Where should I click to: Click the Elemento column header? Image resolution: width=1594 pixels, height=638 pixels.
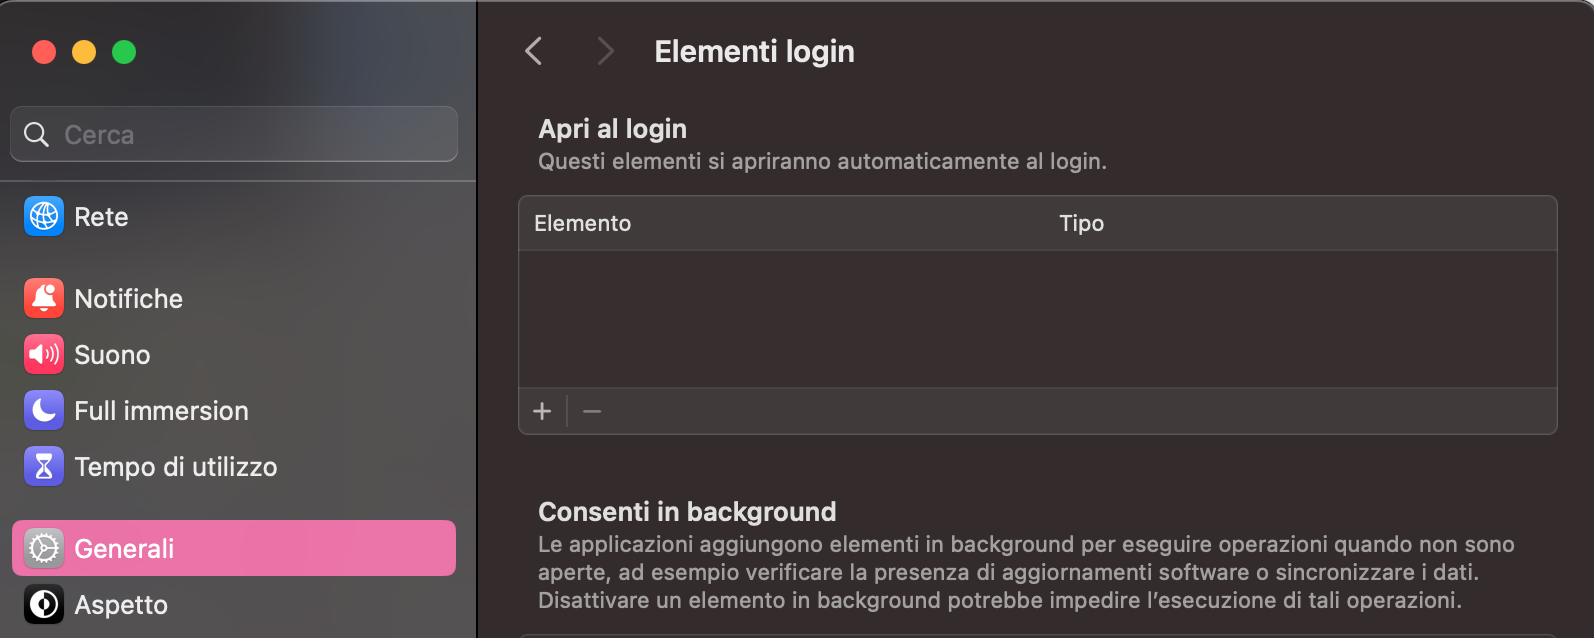click(582, 223)
